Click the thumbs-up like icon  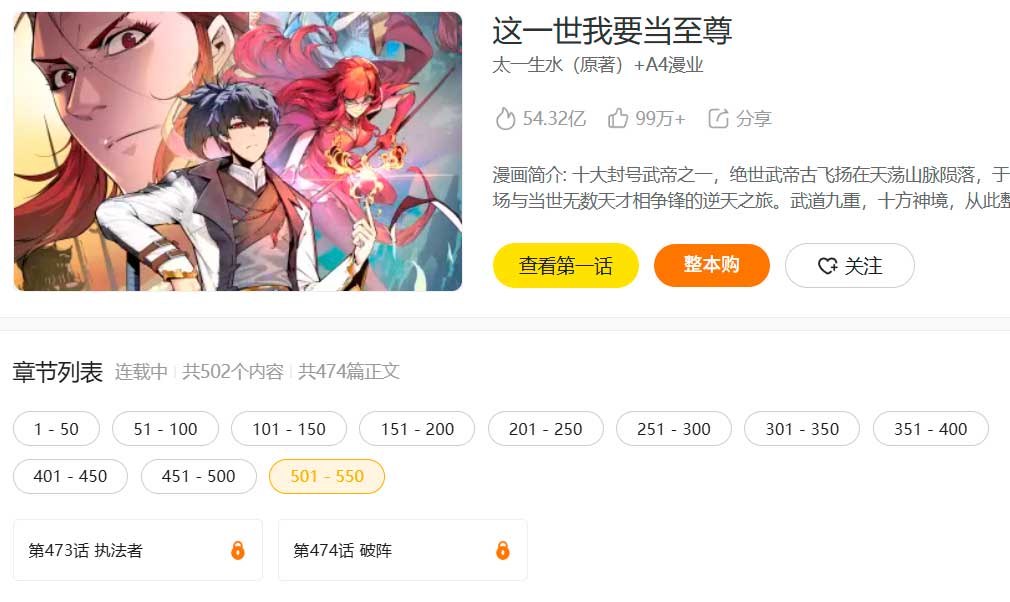click(x=618, y=118)
